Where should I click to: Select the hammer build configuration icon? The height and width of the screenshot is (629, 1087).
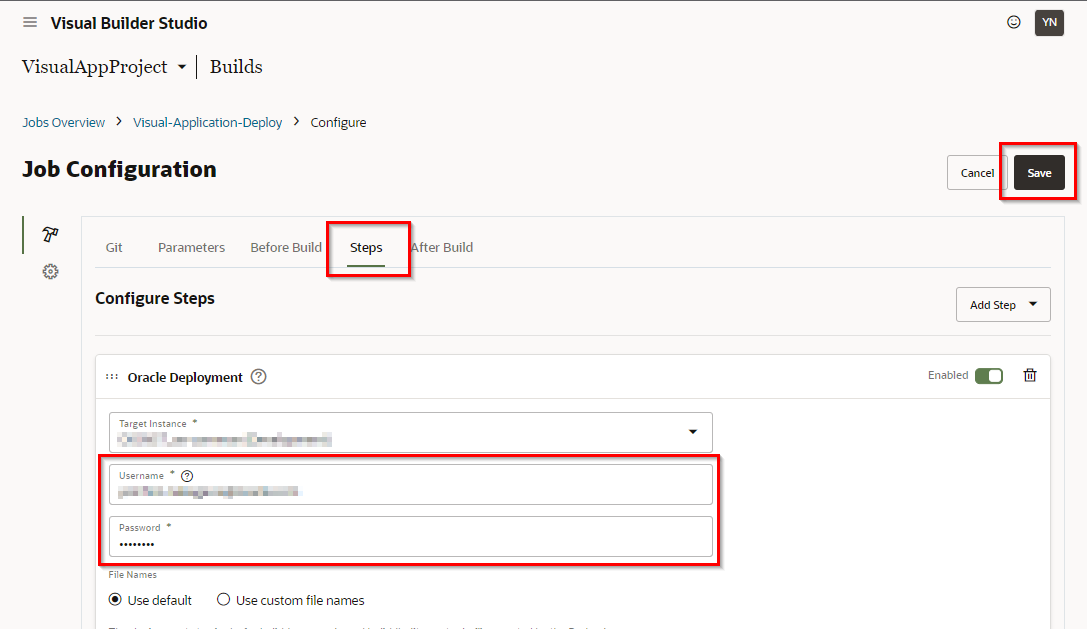coord(50,234)
